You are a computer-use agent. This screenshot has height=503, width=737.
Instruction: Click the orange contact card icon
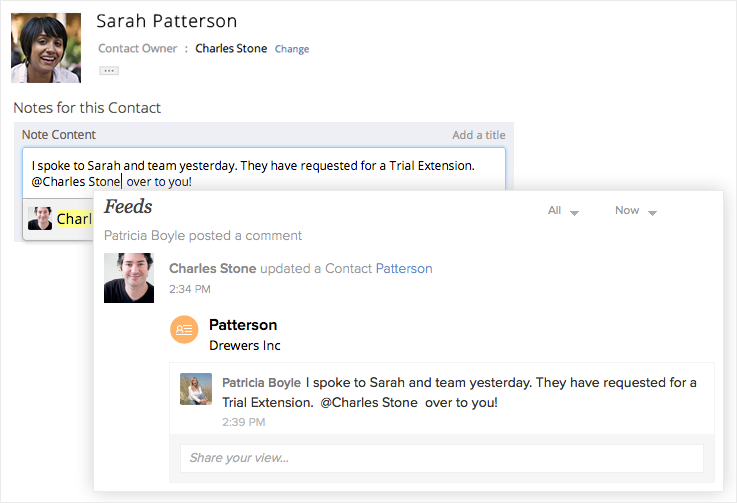[183, 329]
